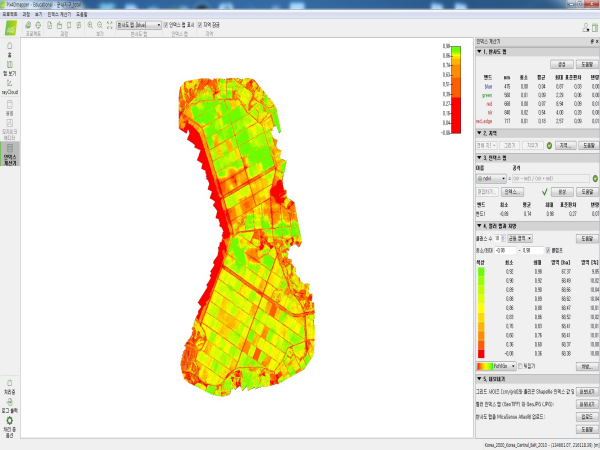Viewport: 600px width, 450px height.
Task: Click Help button in Reflectance Map section
Action: click(587, 64)
